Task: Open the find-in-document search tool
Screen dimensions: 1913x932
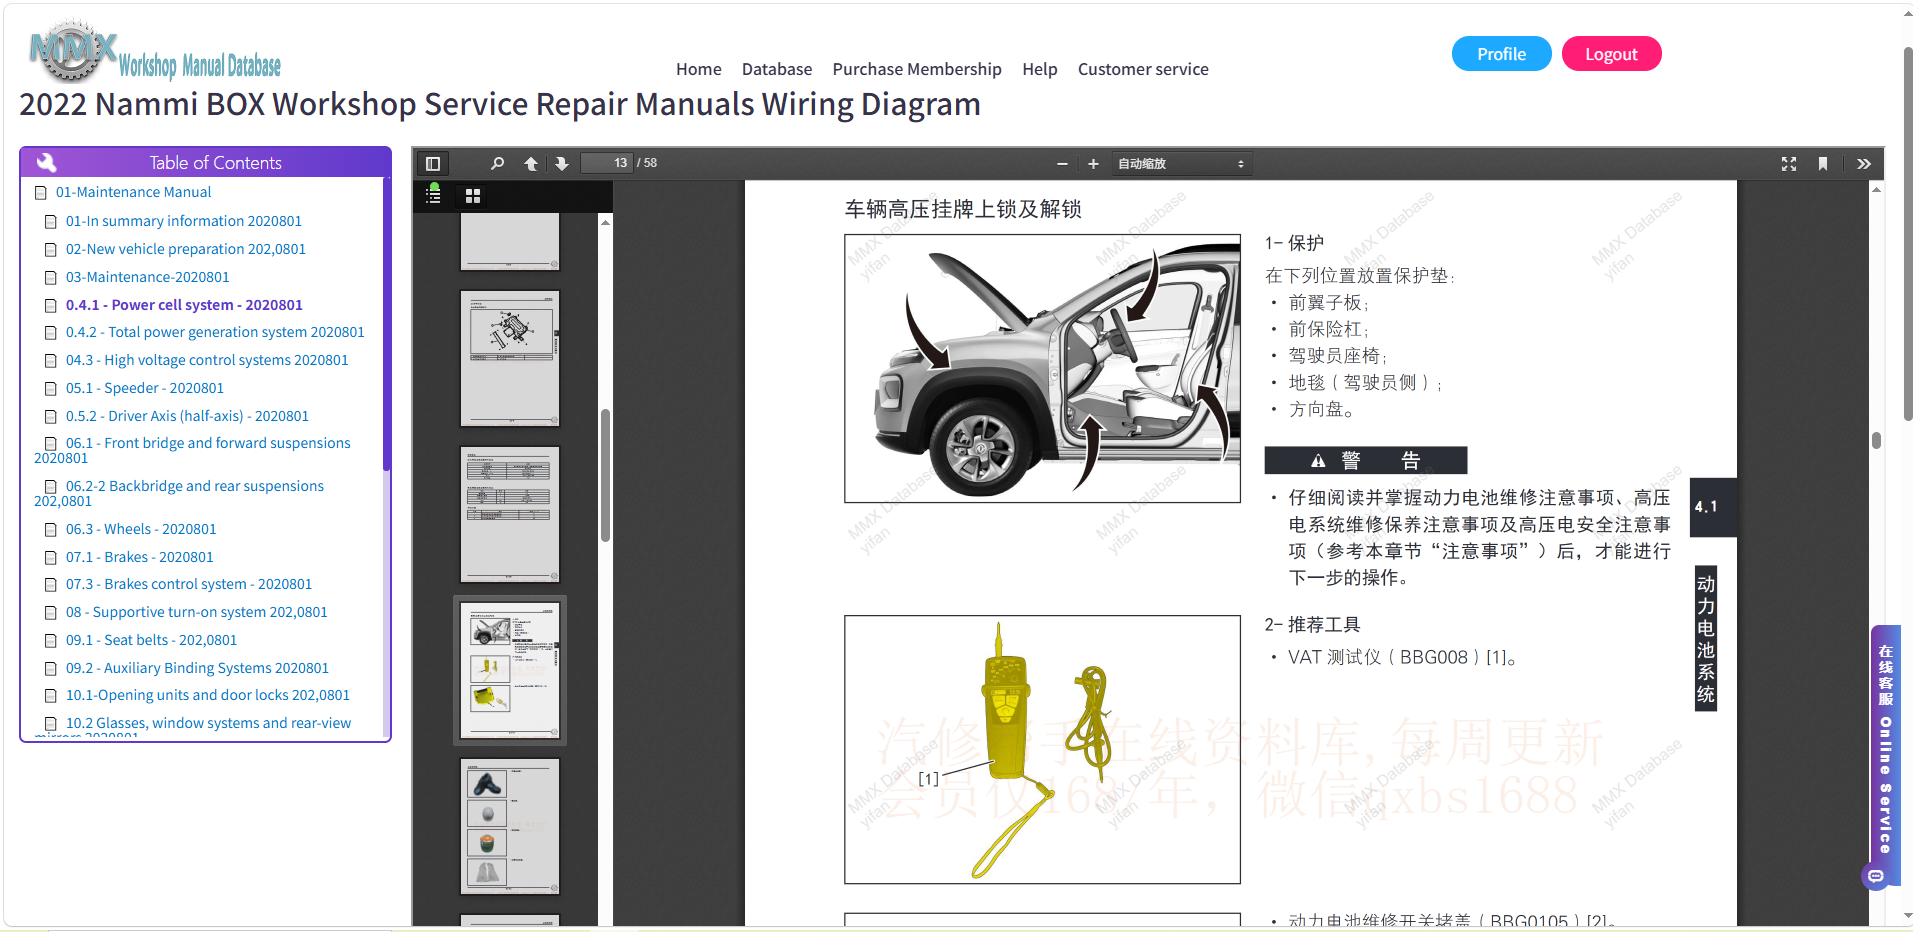Action: (x=497, y=163)
